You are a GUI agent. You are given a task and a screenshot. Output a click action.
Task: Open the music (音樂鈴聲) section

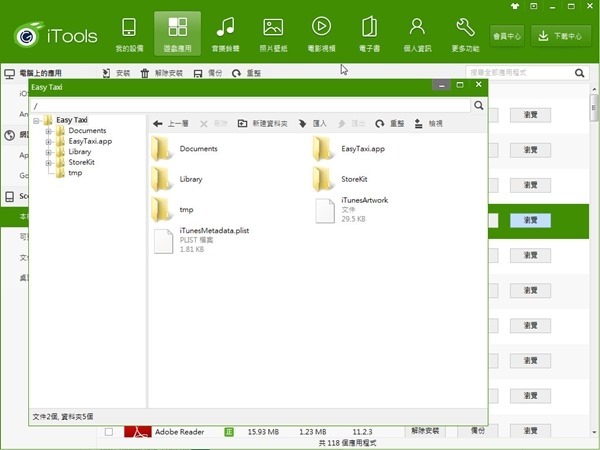(x=225, y=34)
